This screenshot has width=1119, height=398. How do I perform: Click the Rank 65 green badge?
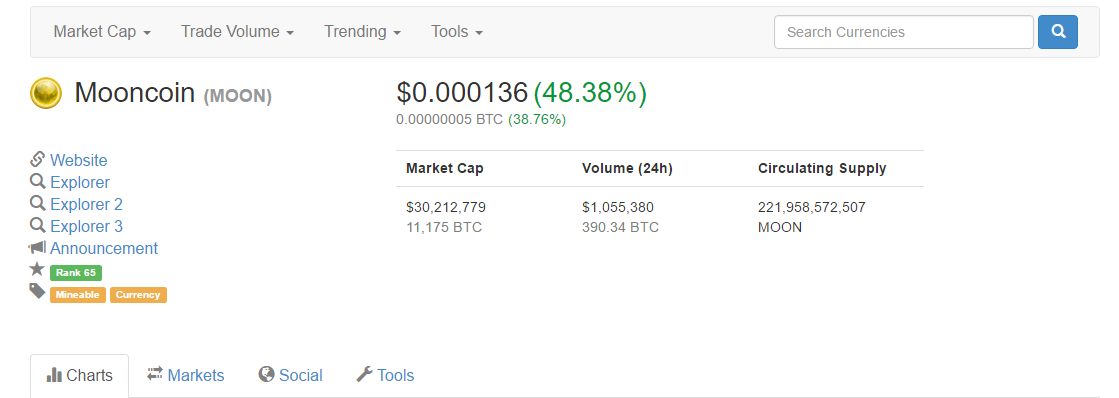(76, 272)
